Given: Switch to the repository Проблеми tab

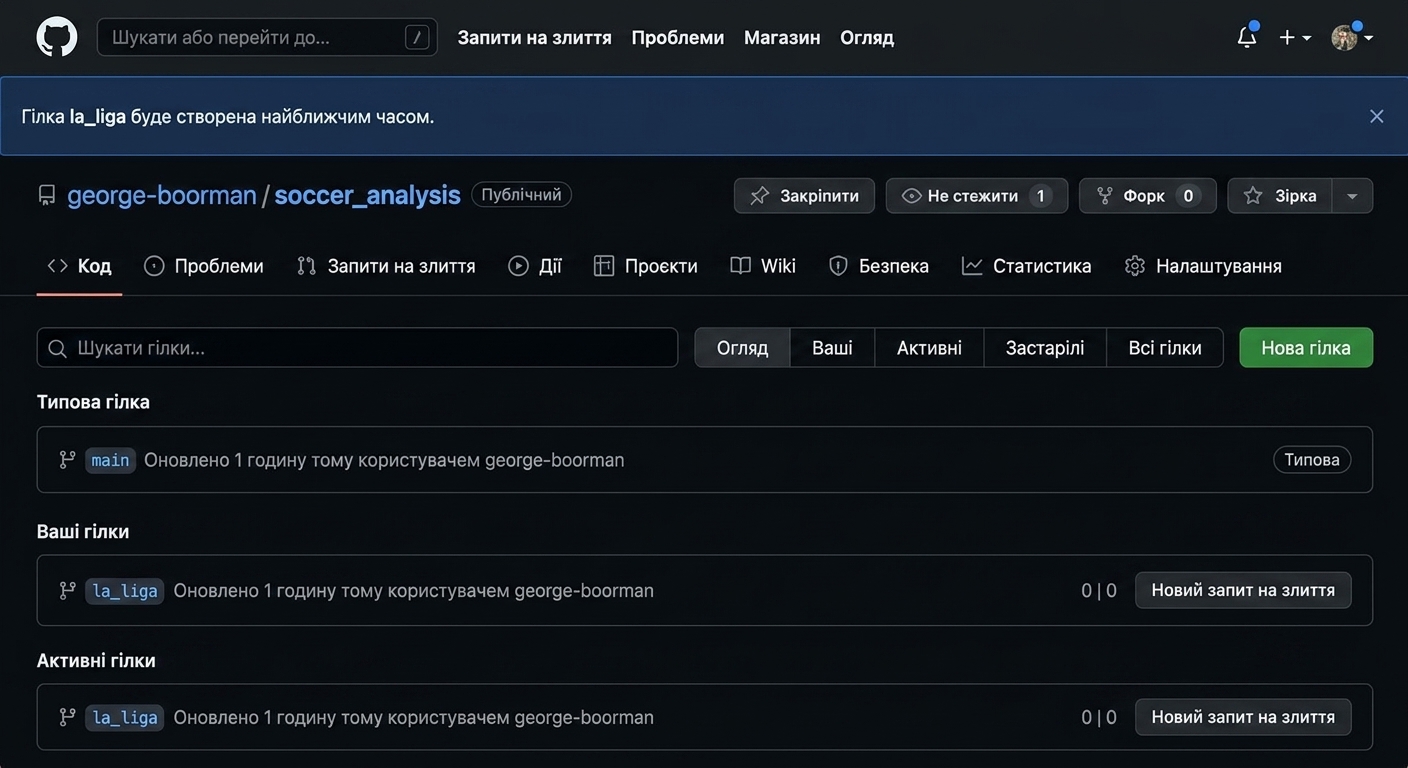Looking at the screenshot, I should click(204, 266).
